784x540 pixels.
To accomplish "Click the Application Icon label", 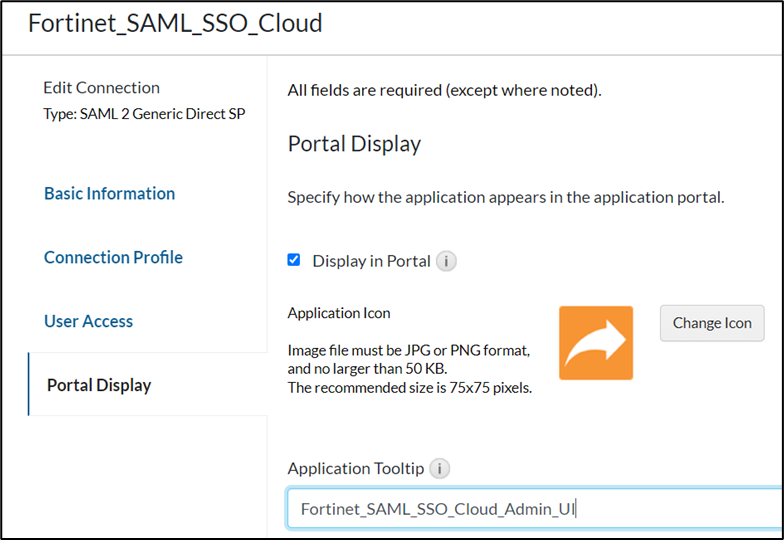I will coord(338,313).
